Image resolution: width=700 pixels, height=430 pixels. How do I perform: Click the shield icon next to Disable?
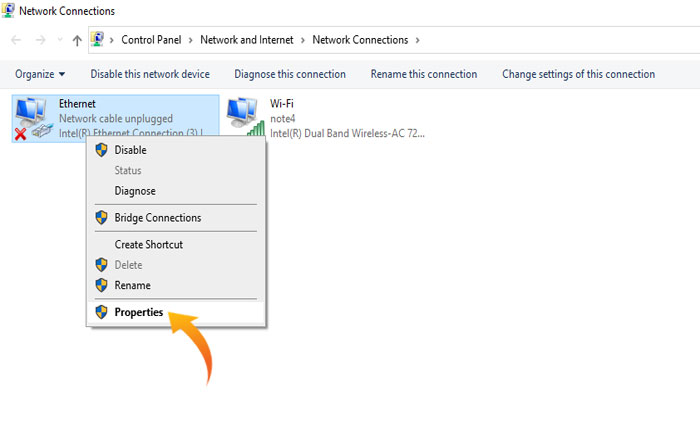[101, 150]
